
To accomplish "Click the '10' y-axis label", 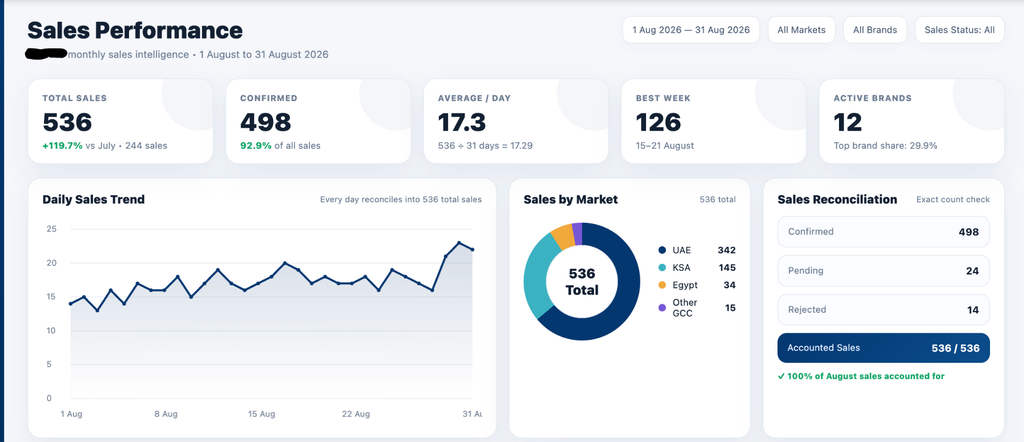I will (52, 330).
